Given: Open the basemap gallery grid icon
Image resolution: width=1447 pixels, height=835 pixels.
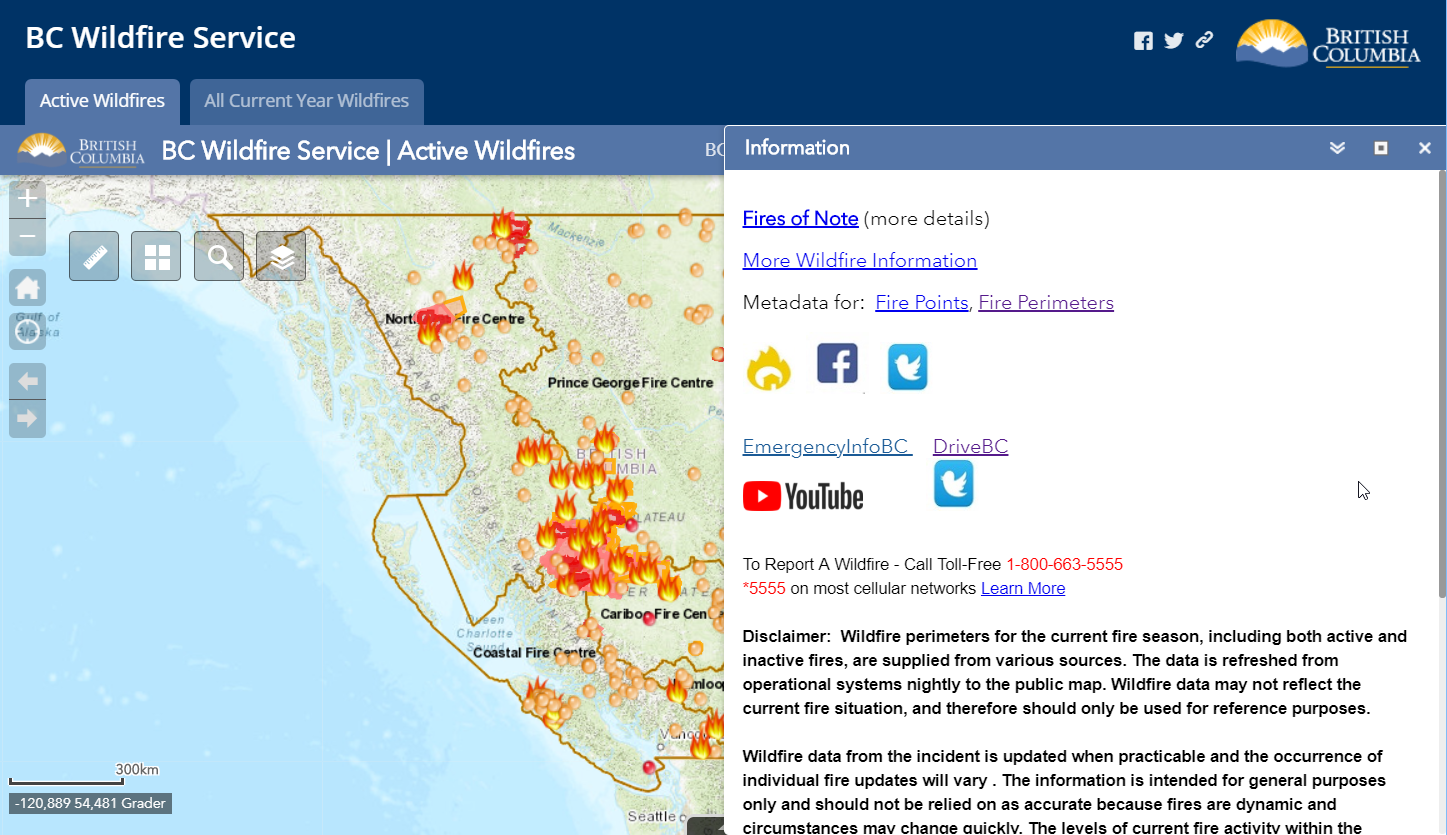Looking at the screenshot, I should coord(156,256).
